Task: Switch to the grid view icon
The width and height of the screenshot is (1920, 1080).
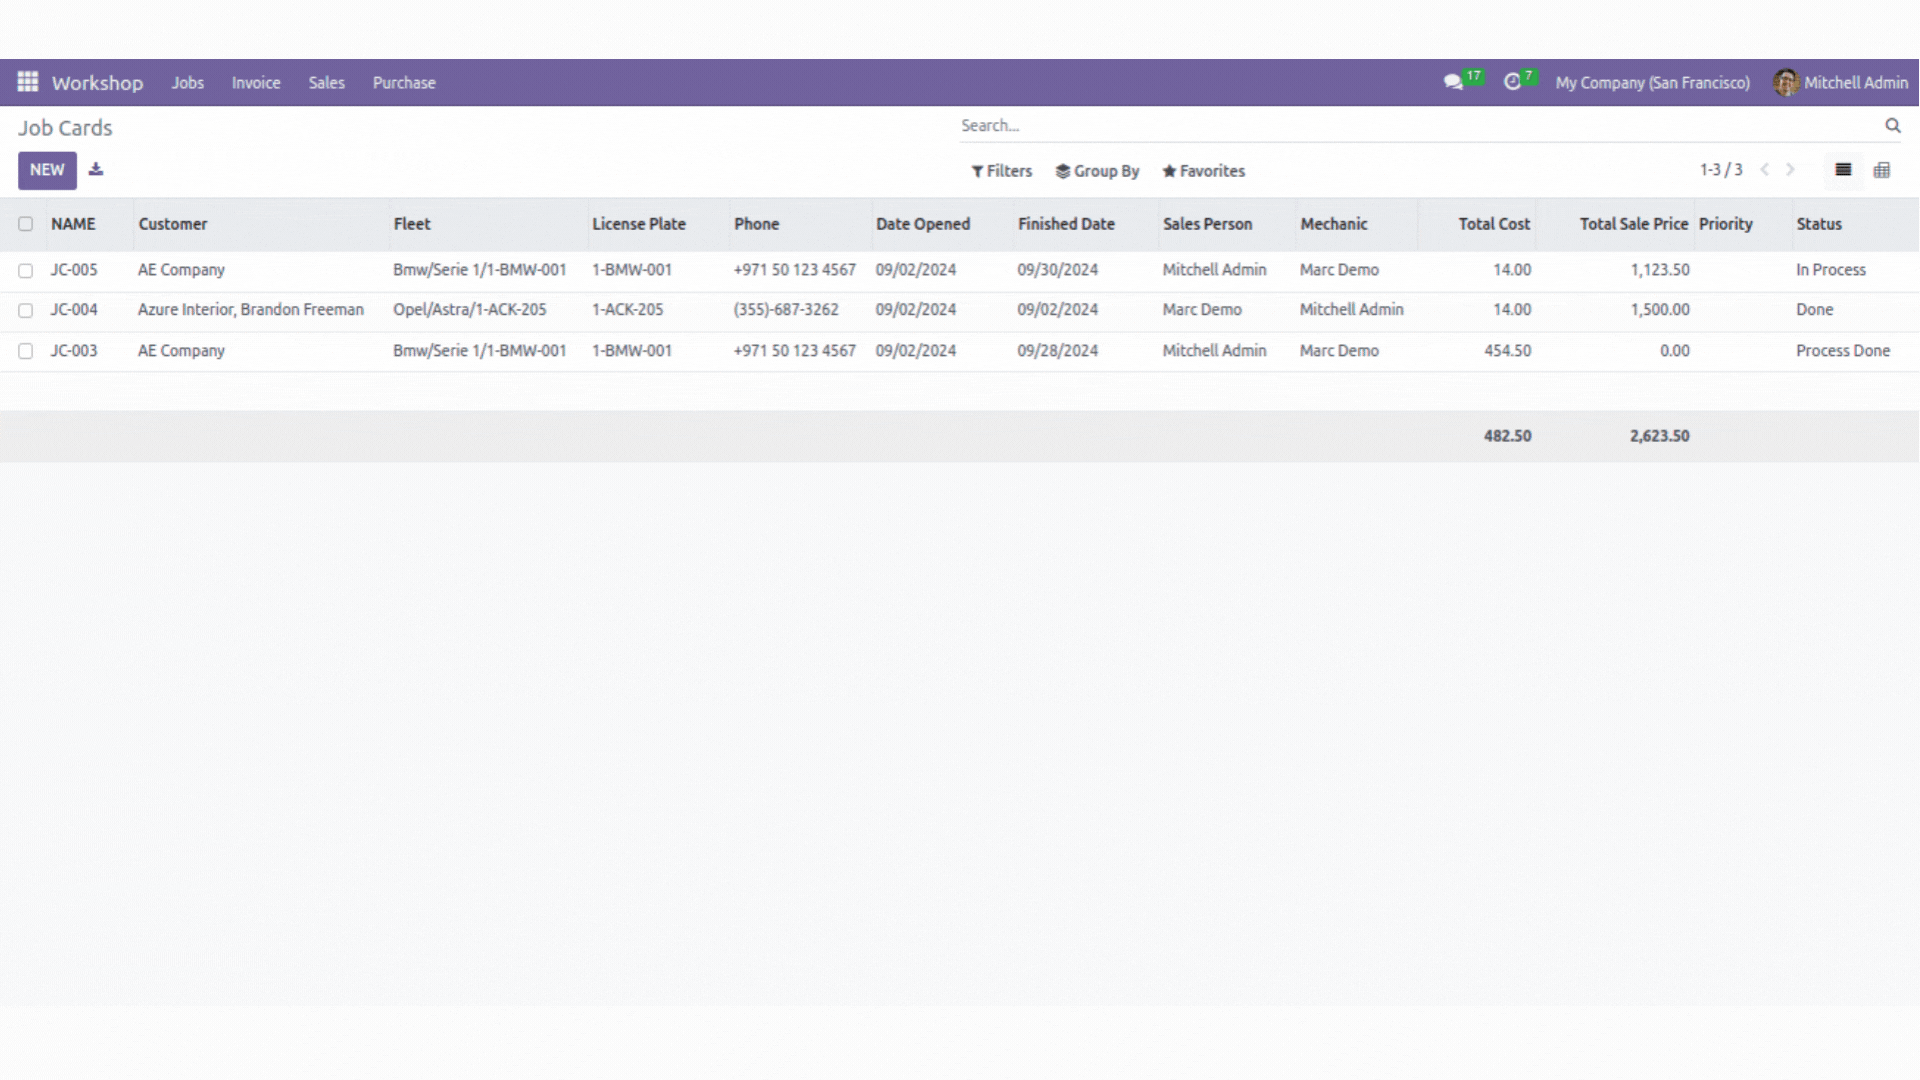Action: click(x=1882, y=170)
